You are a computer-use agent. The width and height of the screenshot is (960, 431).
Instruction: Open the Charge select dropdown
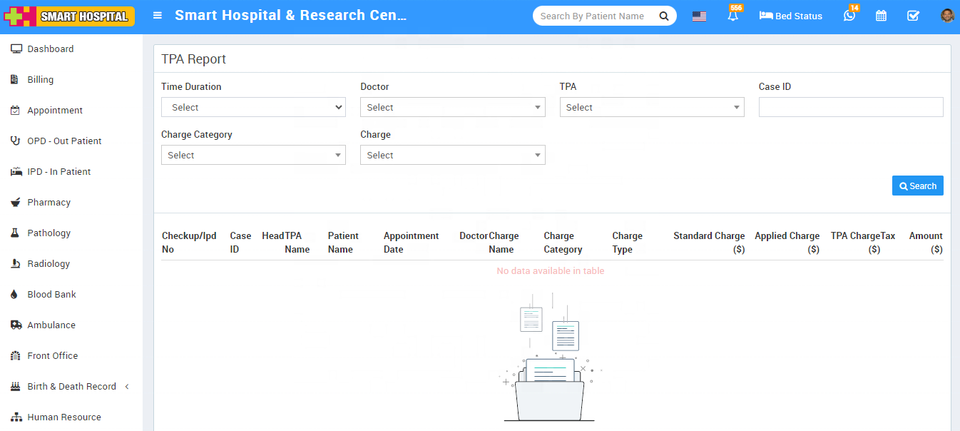click(452, 155)
